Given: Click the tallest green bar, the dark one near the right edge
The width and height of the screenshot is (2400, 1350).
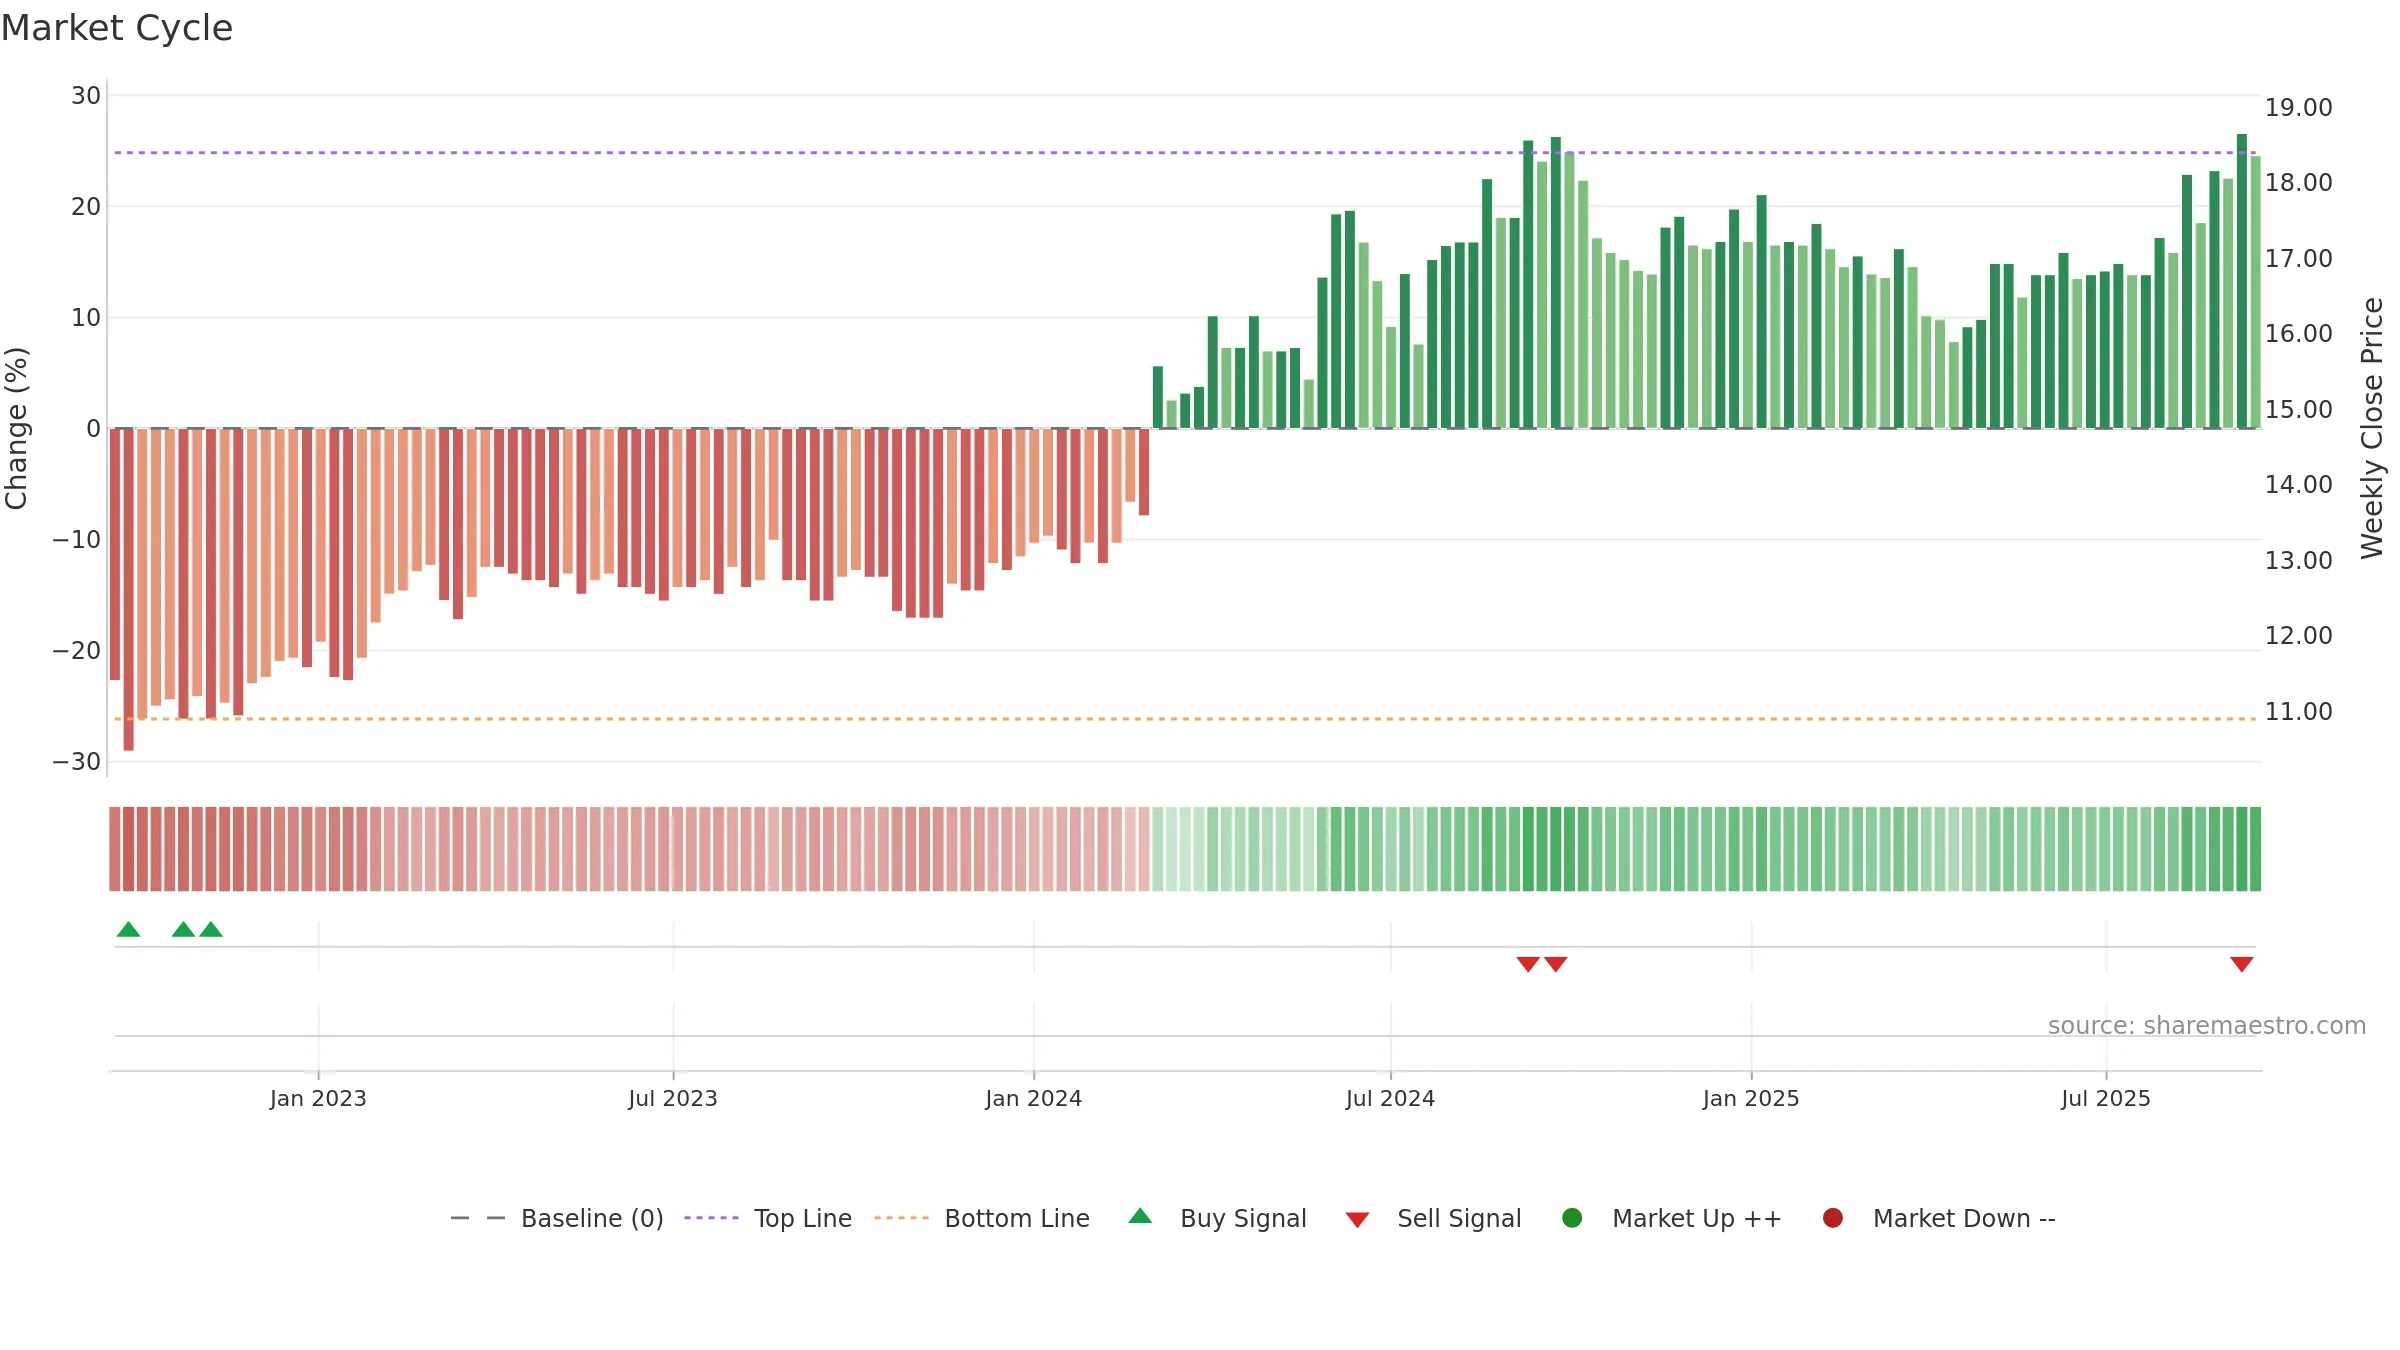Looking at the screenshot, I should (x=2242, y=281).
